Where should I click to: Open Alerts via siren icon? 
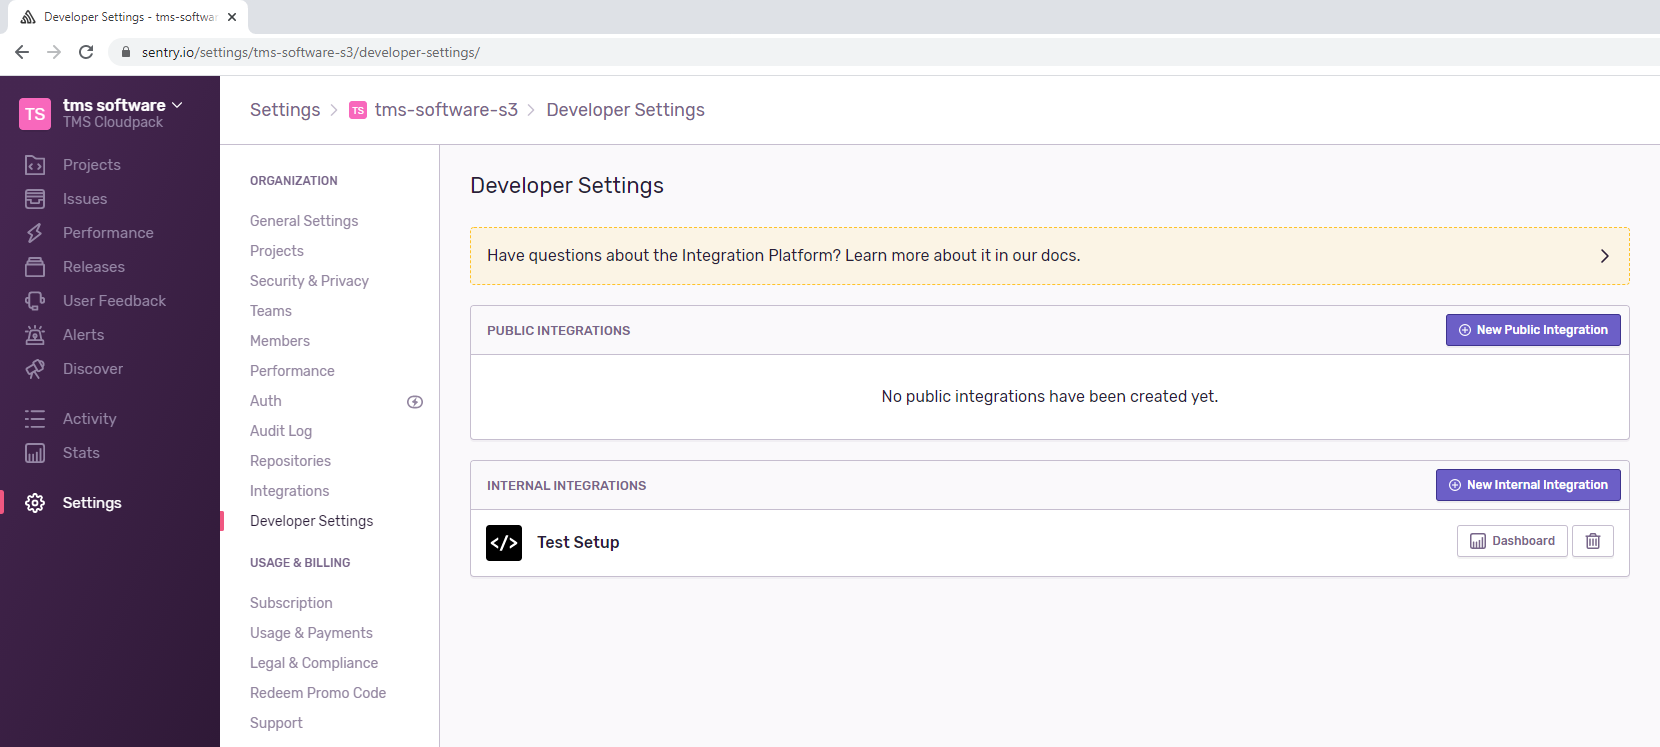(x=35, y=335)
